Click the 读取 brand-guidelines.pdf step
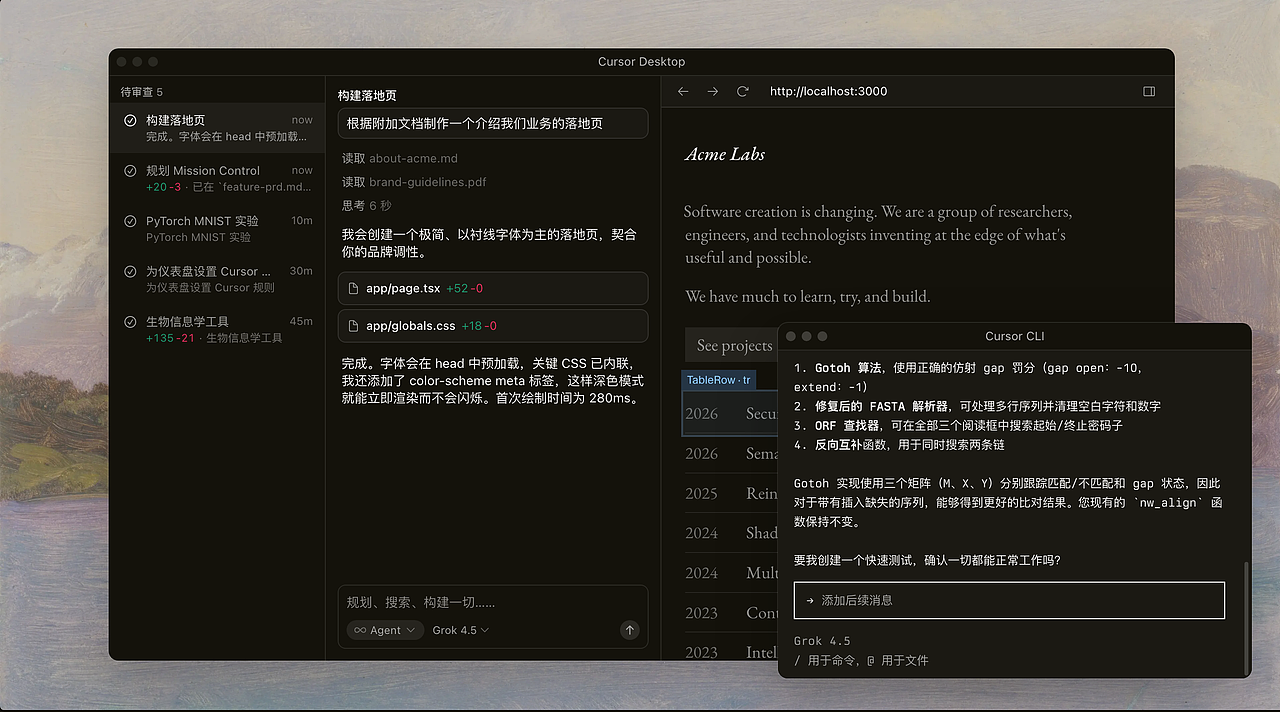 [x=414, y=182]
